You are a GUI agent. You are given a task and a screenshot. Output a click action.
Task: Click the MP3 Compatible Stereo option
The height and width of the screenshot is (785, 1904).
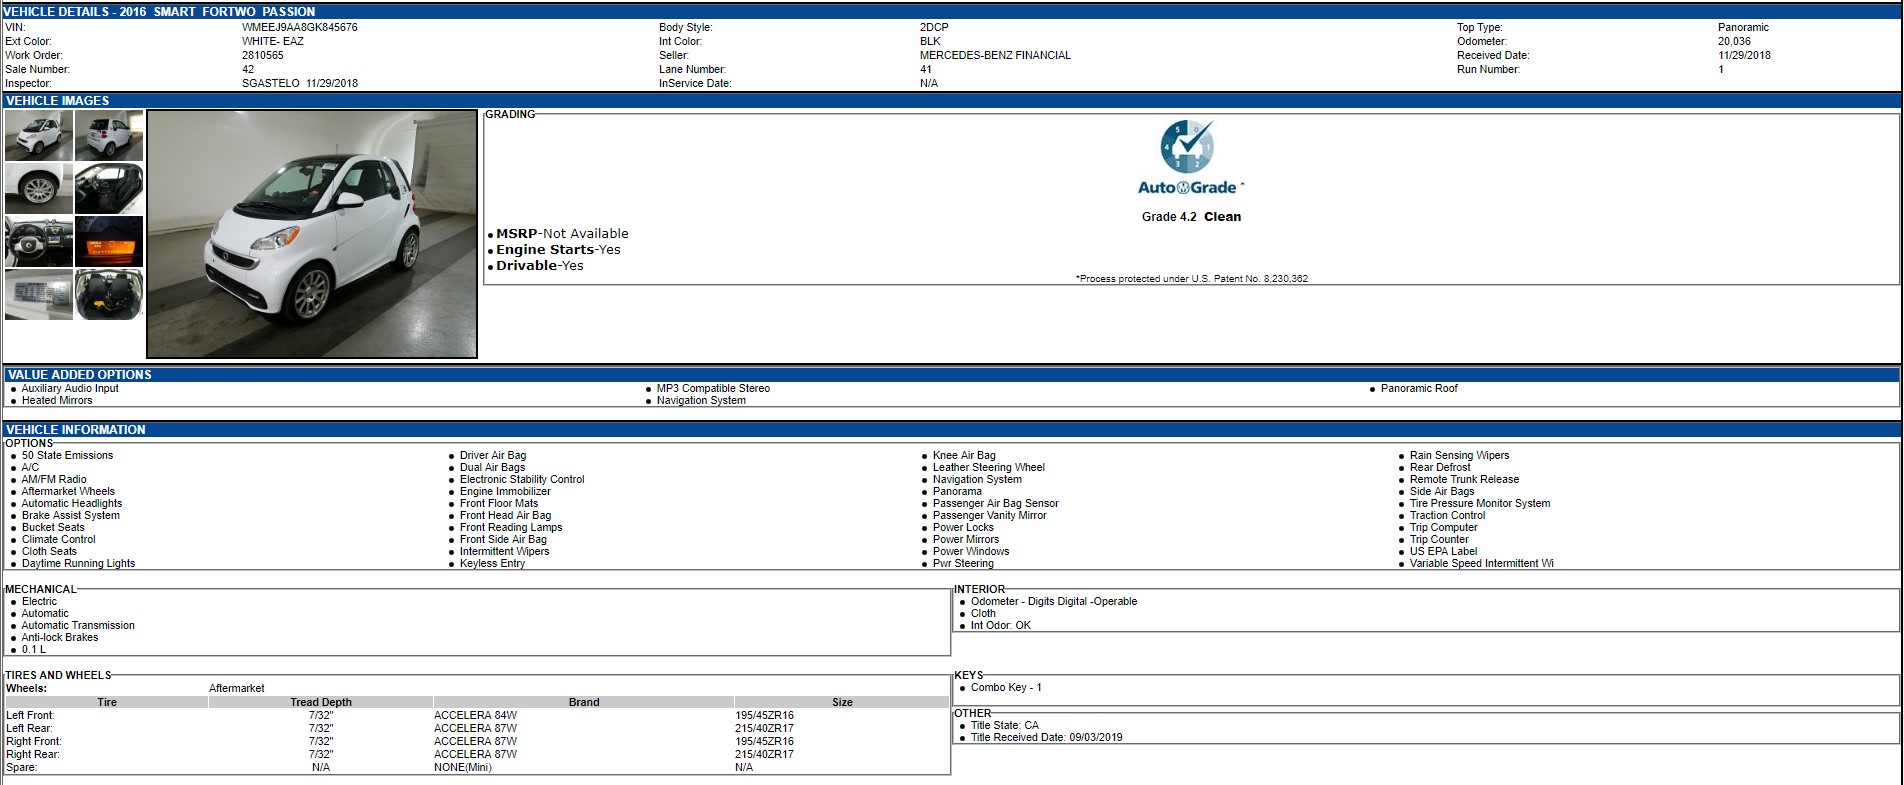[713, 388]
